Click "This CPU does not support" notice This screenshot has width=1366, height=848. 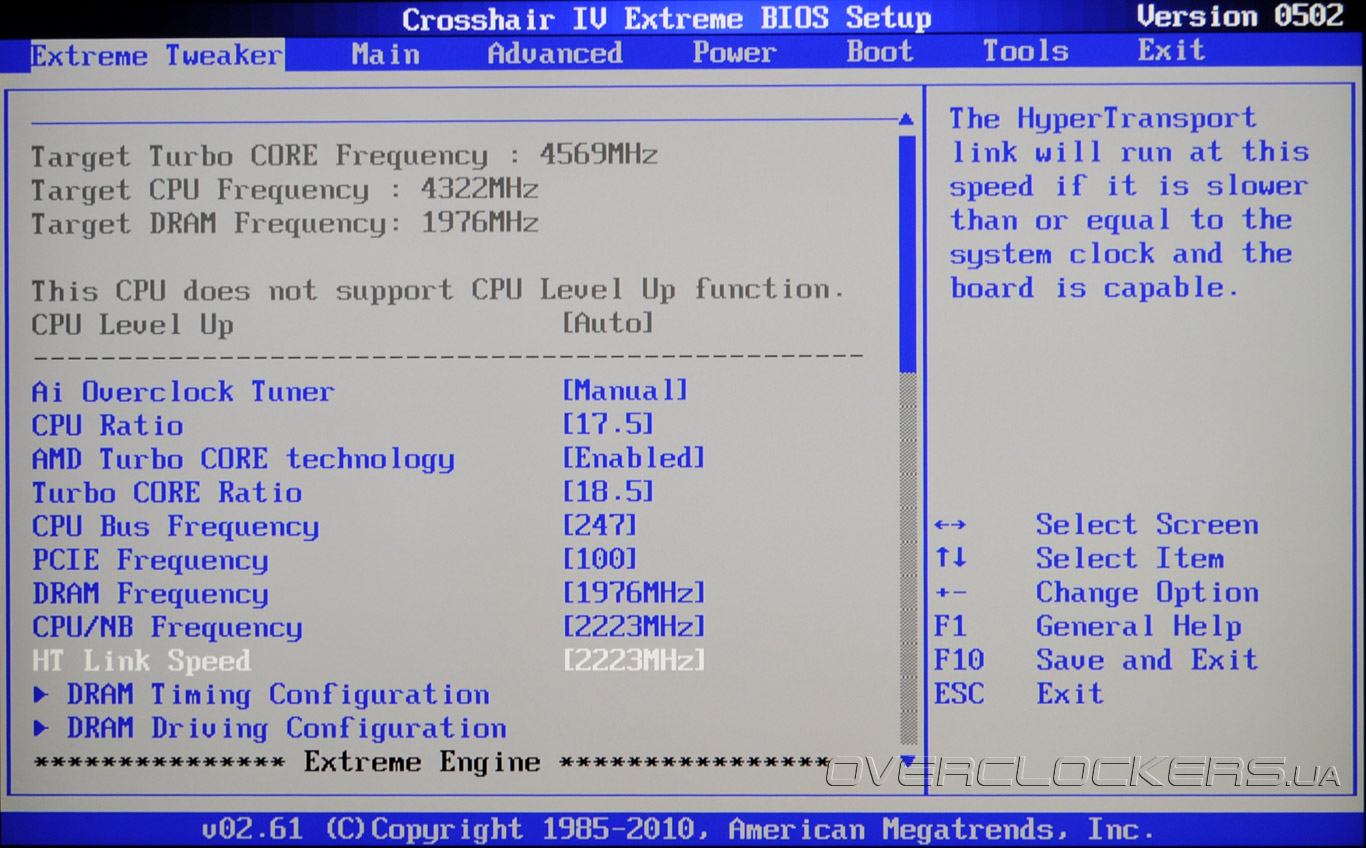pyautogui.click(x=438, y=290)
